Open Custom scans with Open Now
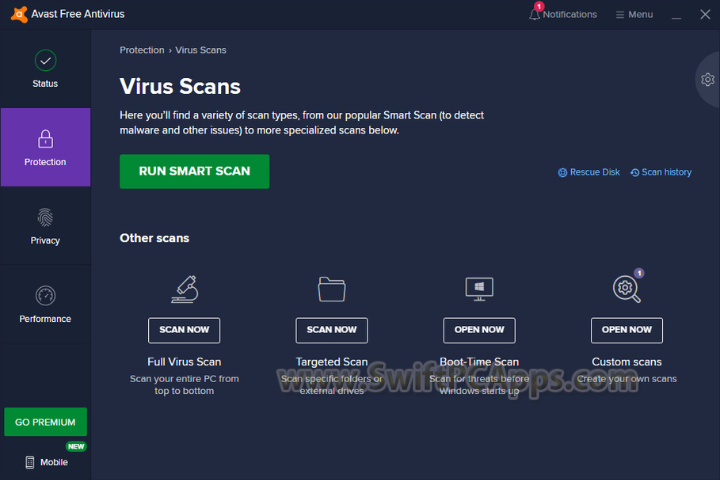This screenshot has width=720, height=480. [626, 330]
